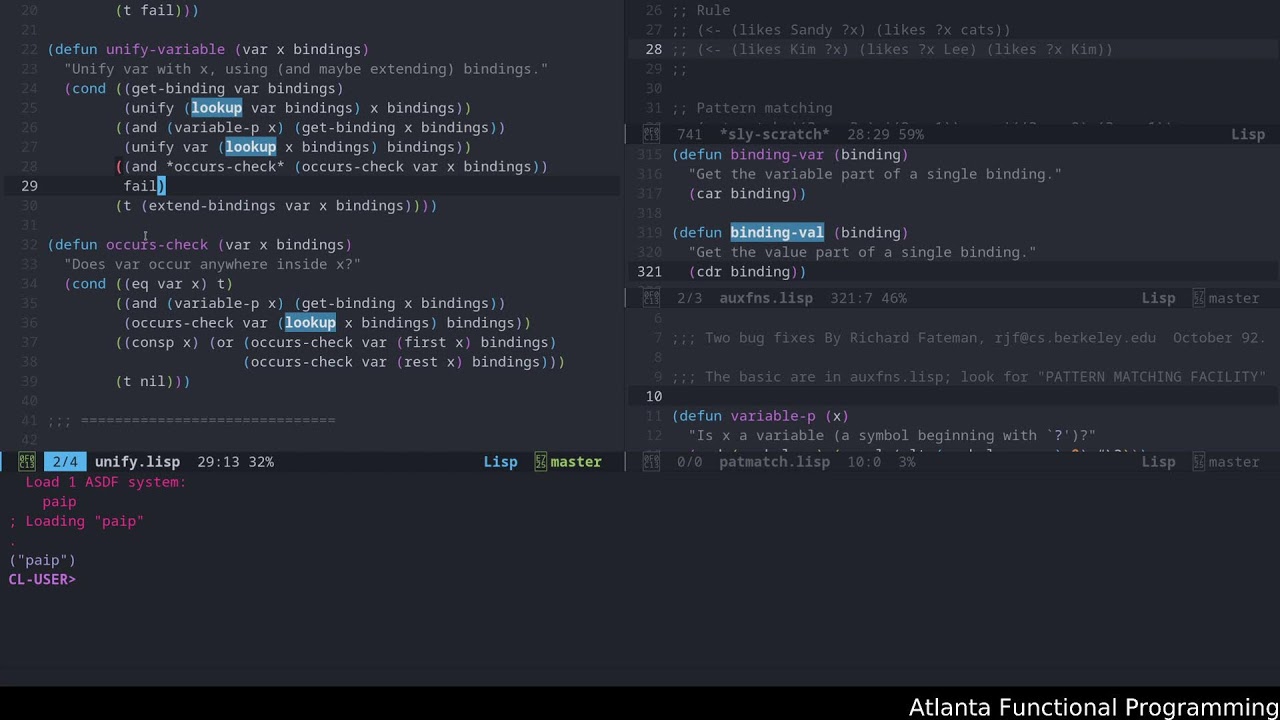This screenshot has width=1280, height=720.
Task: Click the rjf@cs.berkeley.edu email in the comment
Action: tap(1075, 338)
